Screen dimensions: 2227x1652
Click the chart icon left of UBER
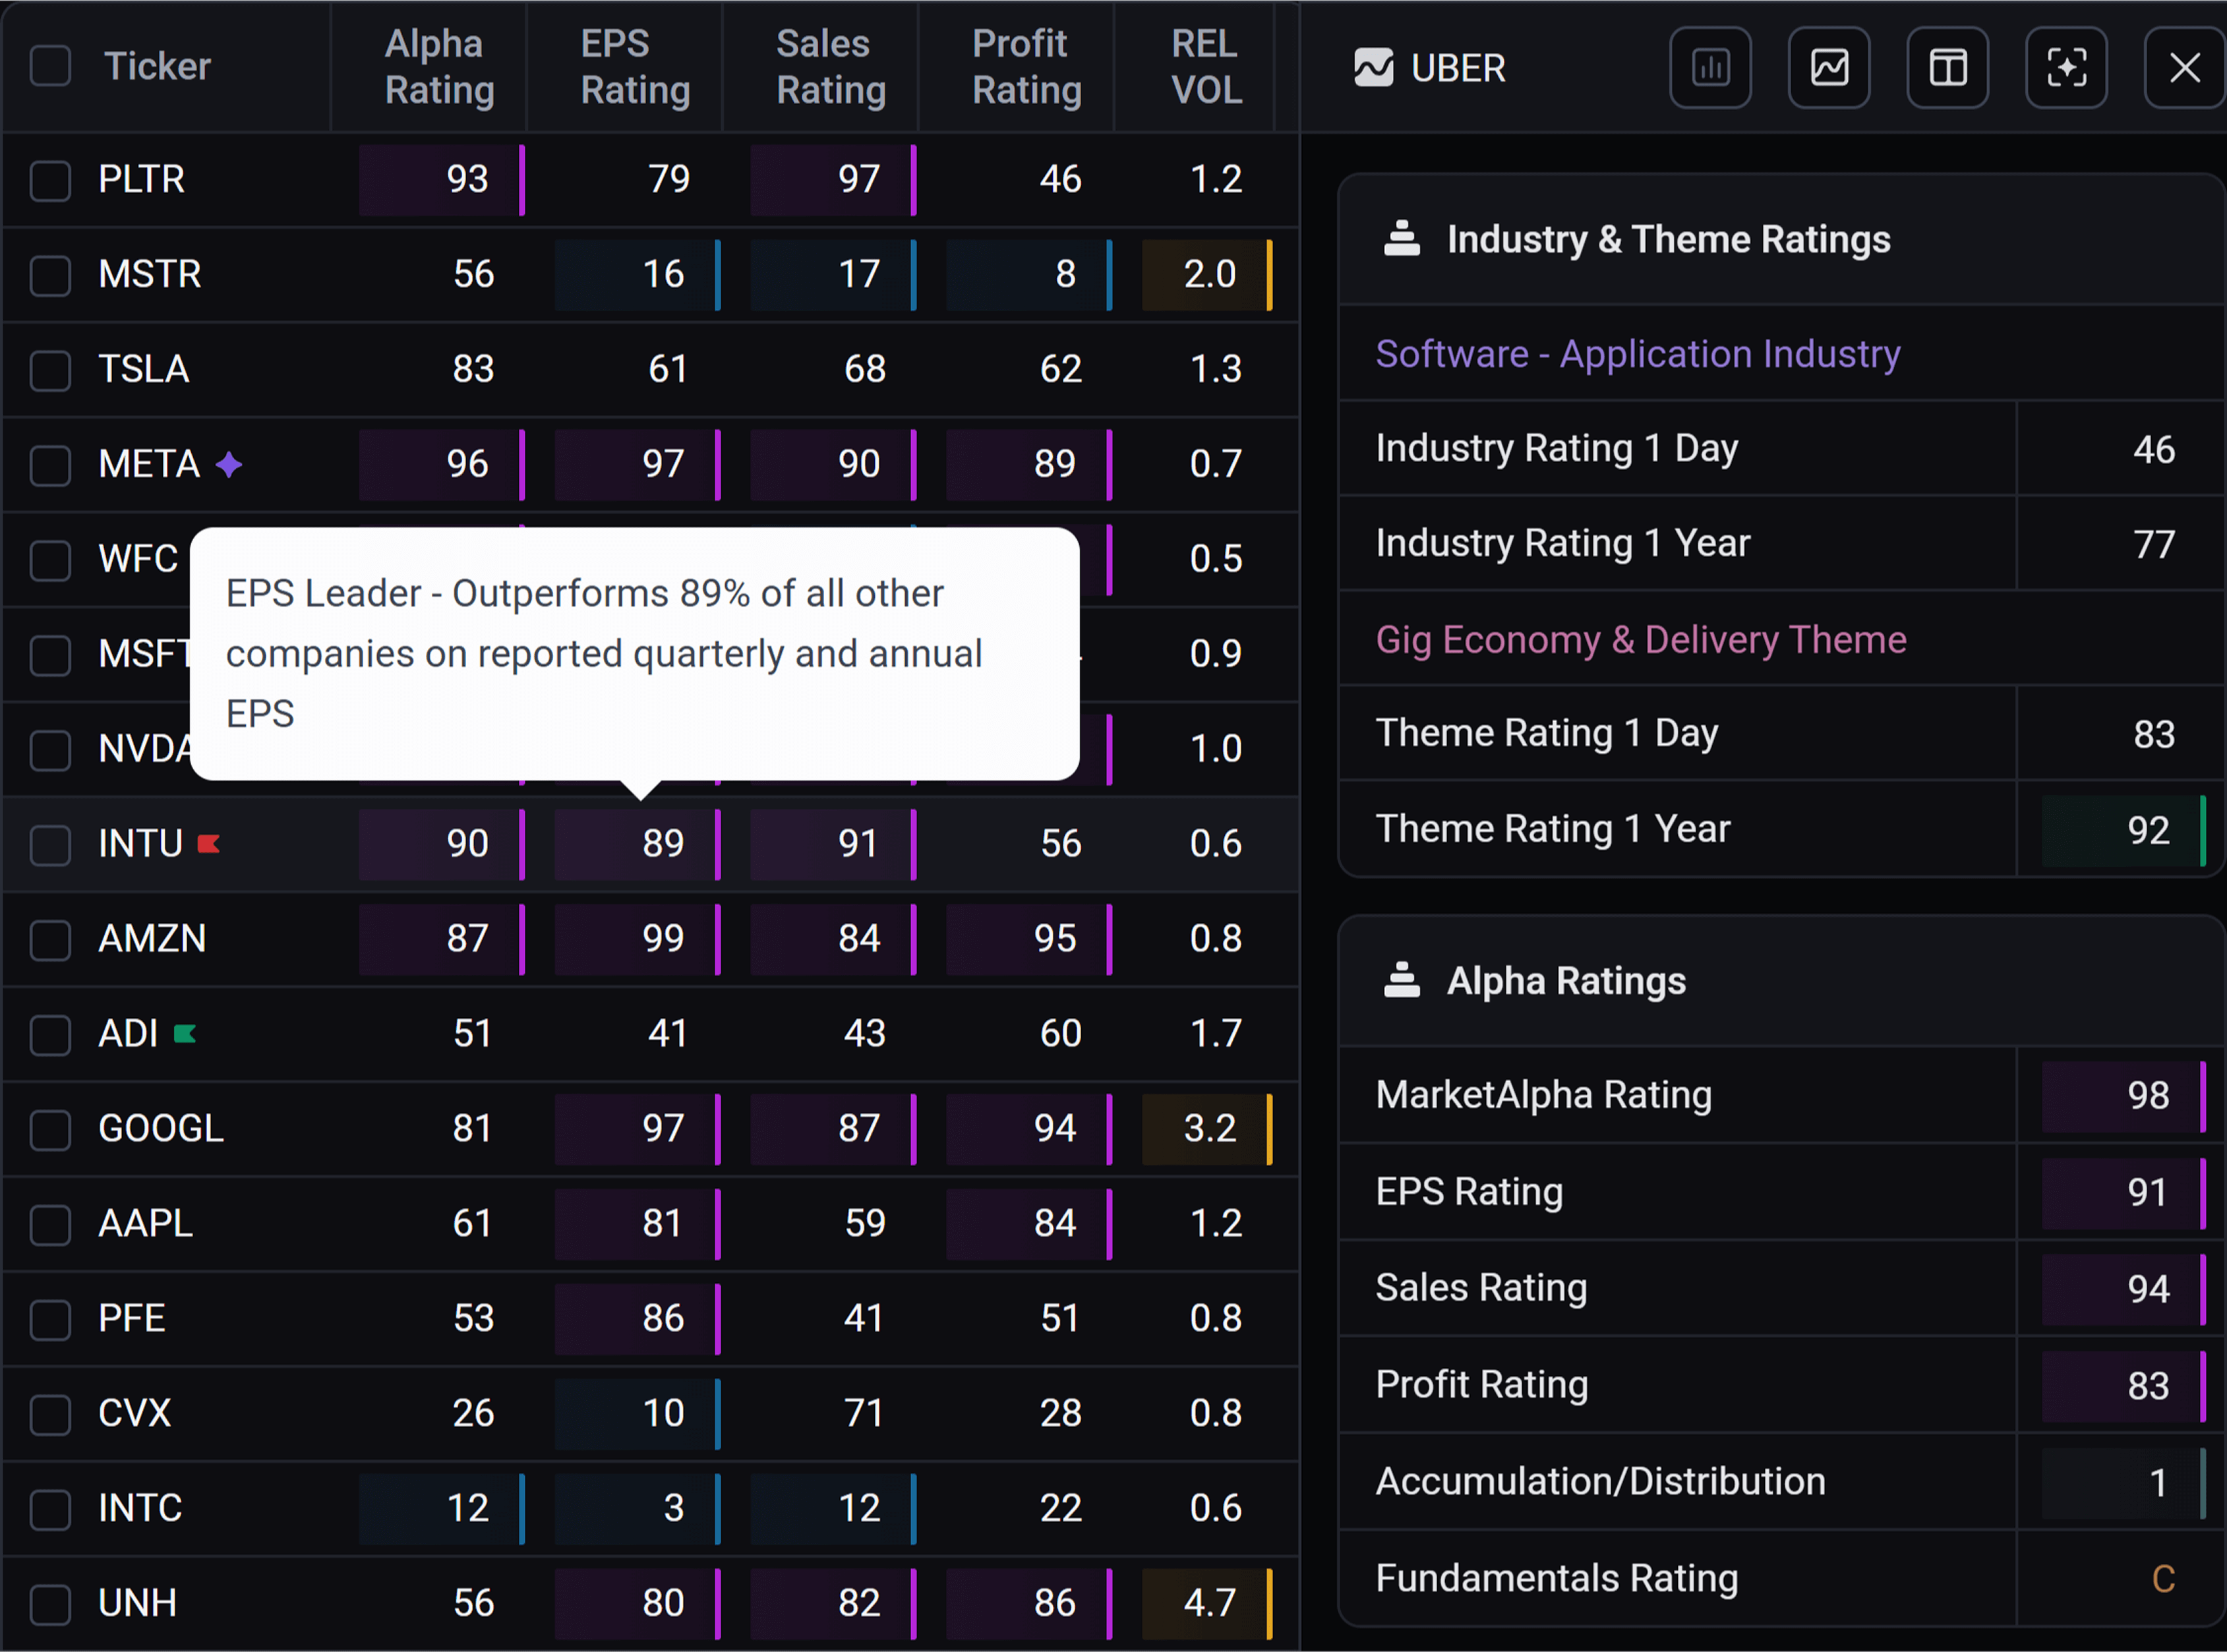click(1373, 68)
